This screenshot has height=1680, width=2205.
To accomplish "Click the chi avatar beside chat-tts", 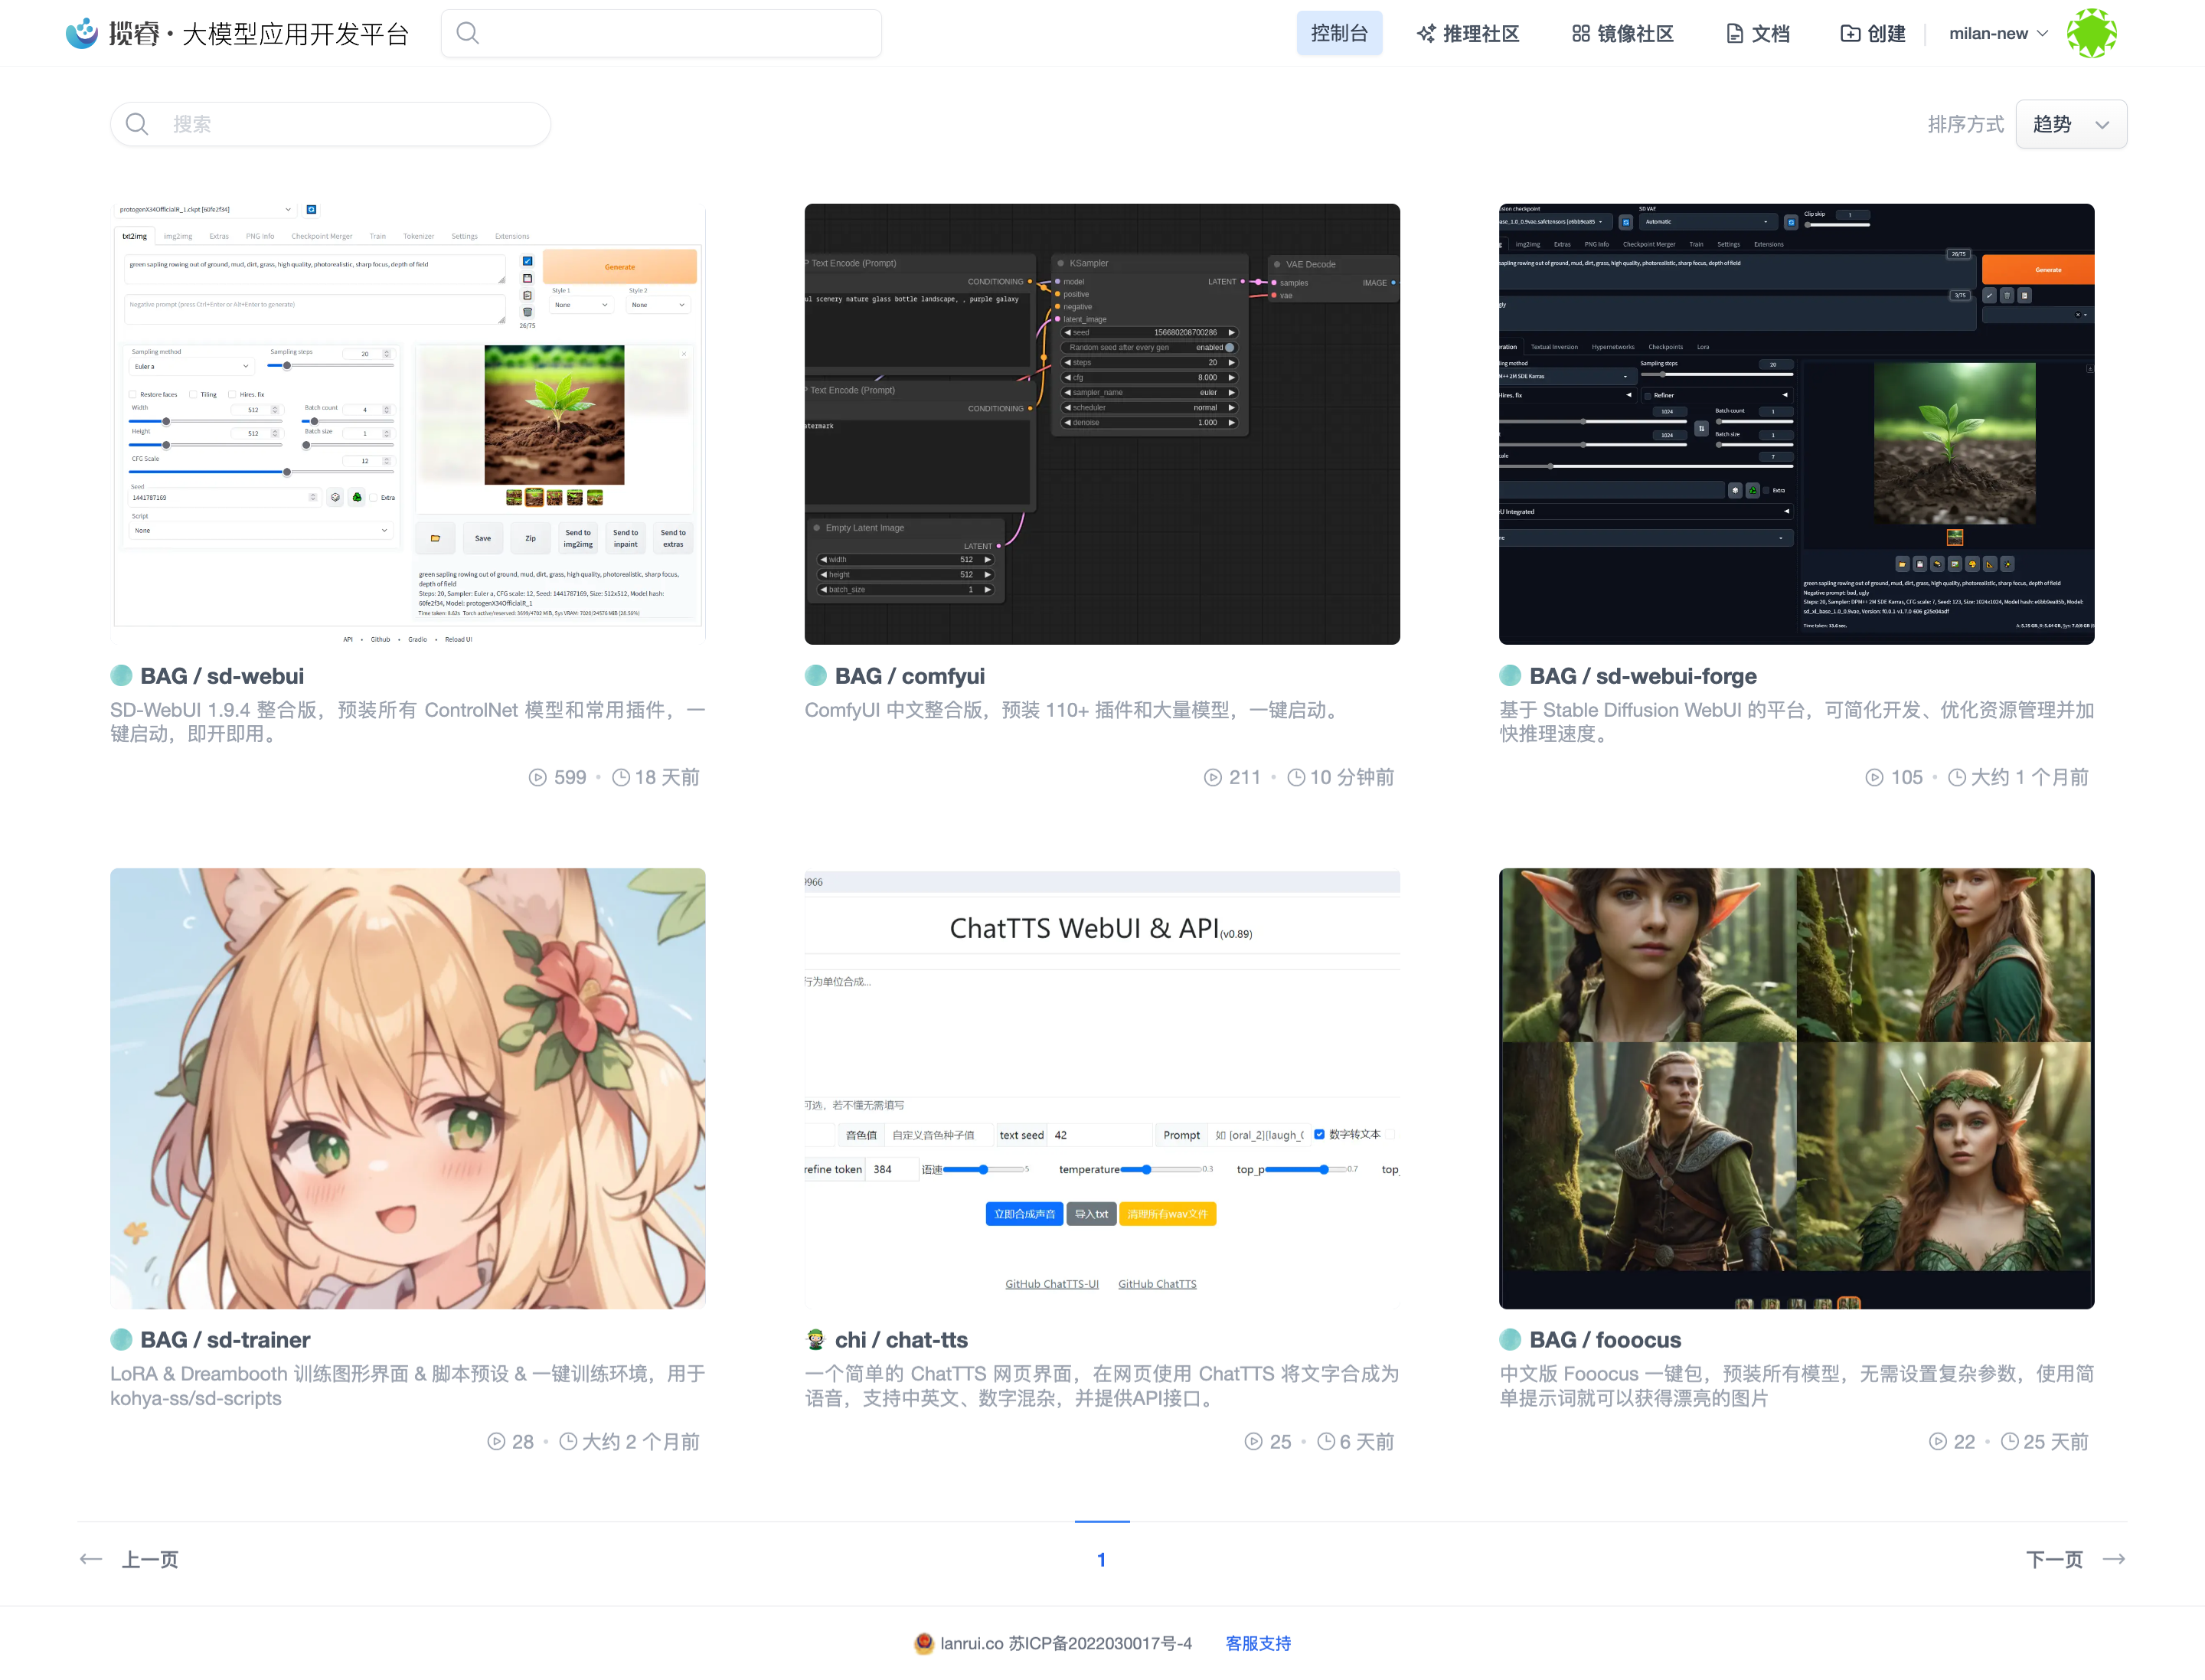I will (x=816, y=1340).
